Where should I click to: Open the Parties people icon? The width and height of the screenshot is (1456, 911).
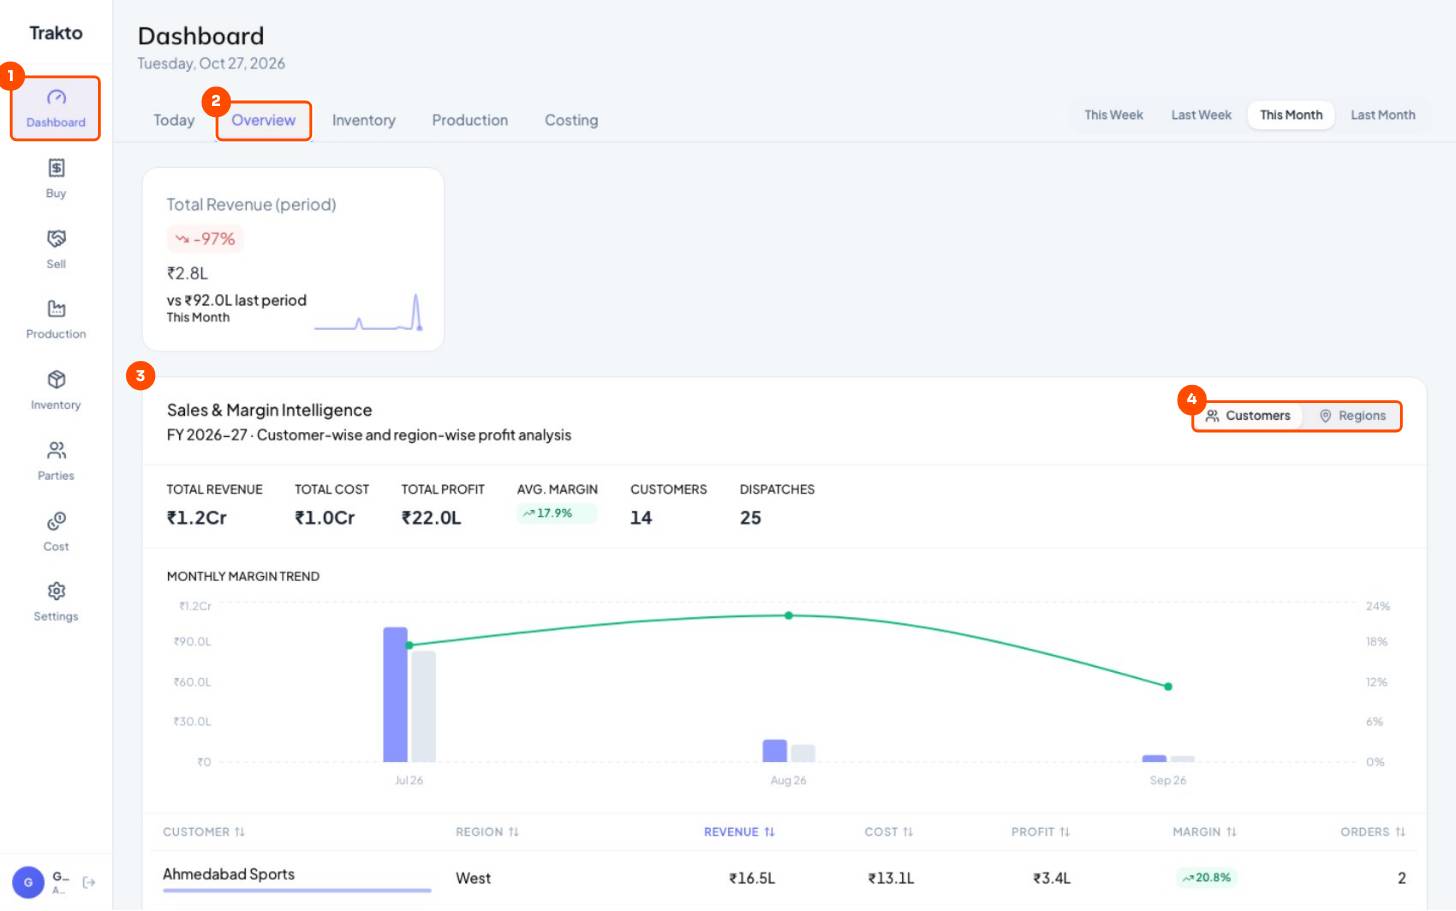coord(56,450)
